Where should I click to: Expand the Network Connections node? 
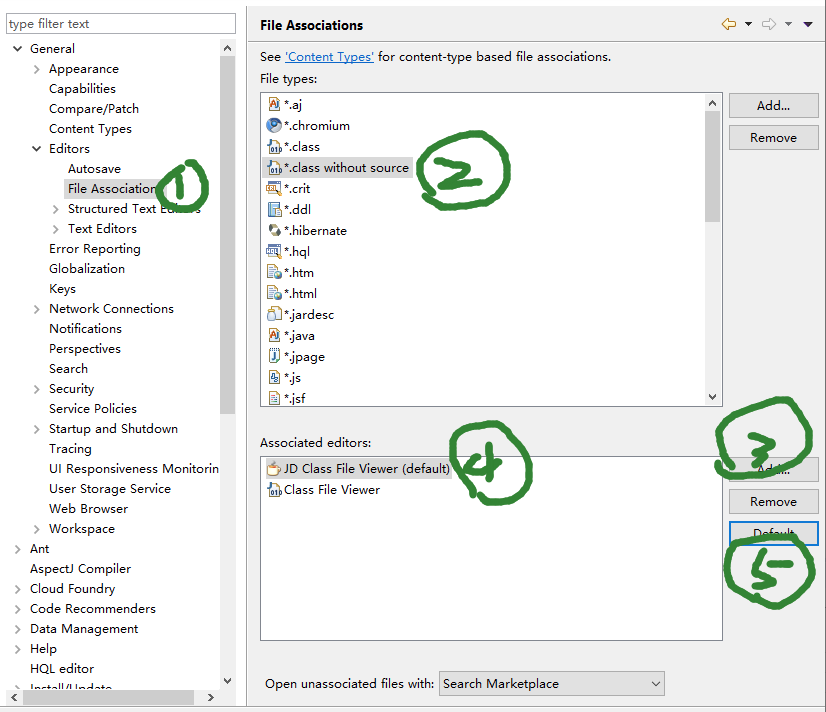point(37,309)
